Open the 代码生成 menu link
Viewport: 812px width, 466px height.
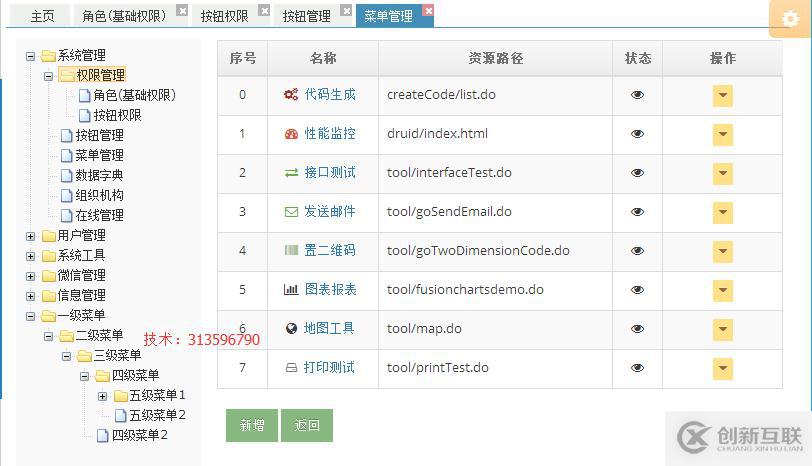330,94
